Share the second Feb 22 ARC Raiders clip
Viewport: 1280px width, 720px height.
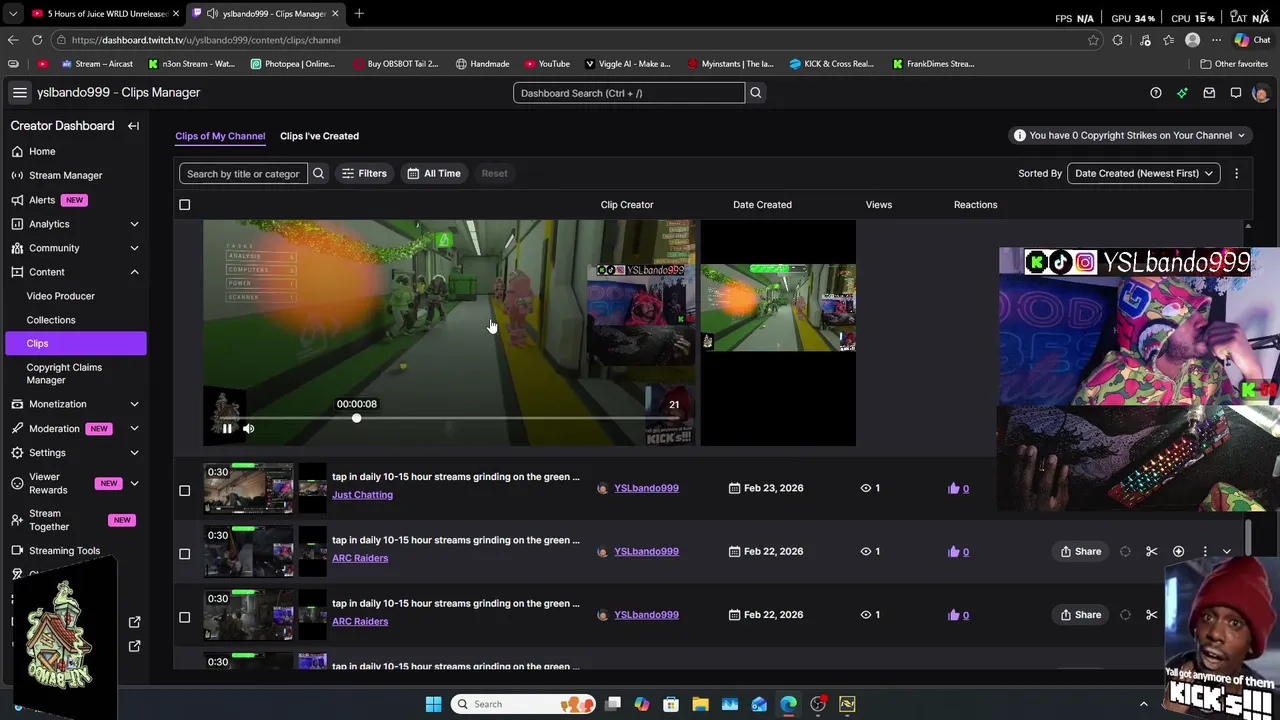(1081, 615)
